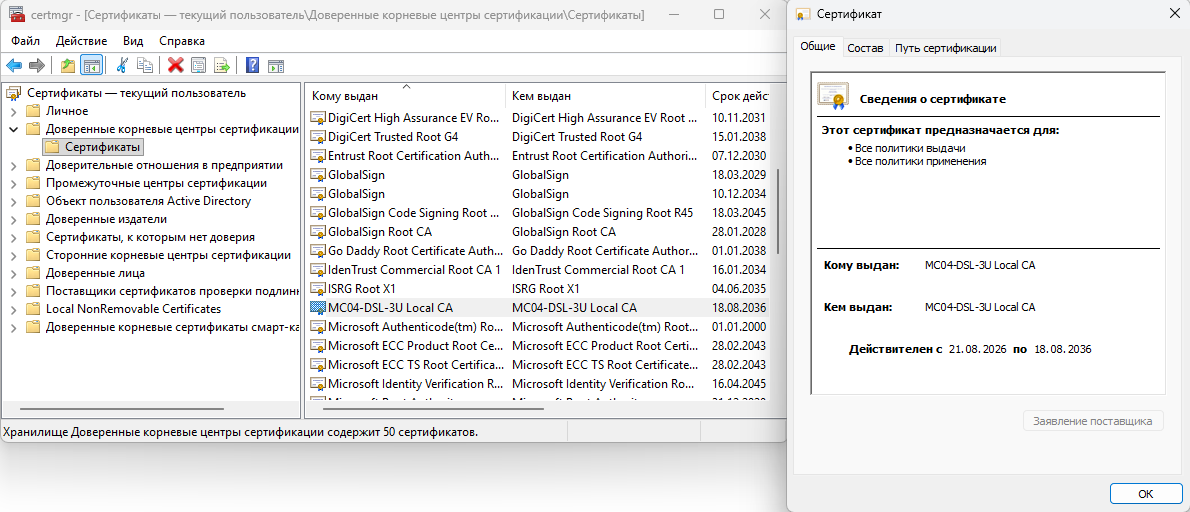Image resolution: width=1190 pixels, height=512 pixels.
Task: Open the Действие menu
Action: click(x=81, y=41)
